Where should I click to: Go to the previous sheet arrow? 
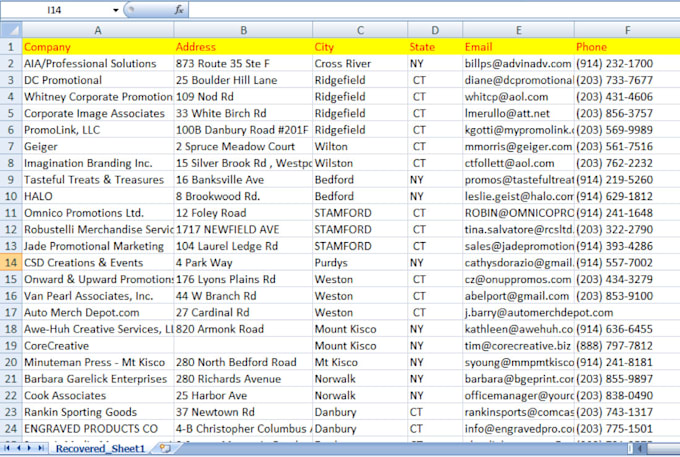19,448
